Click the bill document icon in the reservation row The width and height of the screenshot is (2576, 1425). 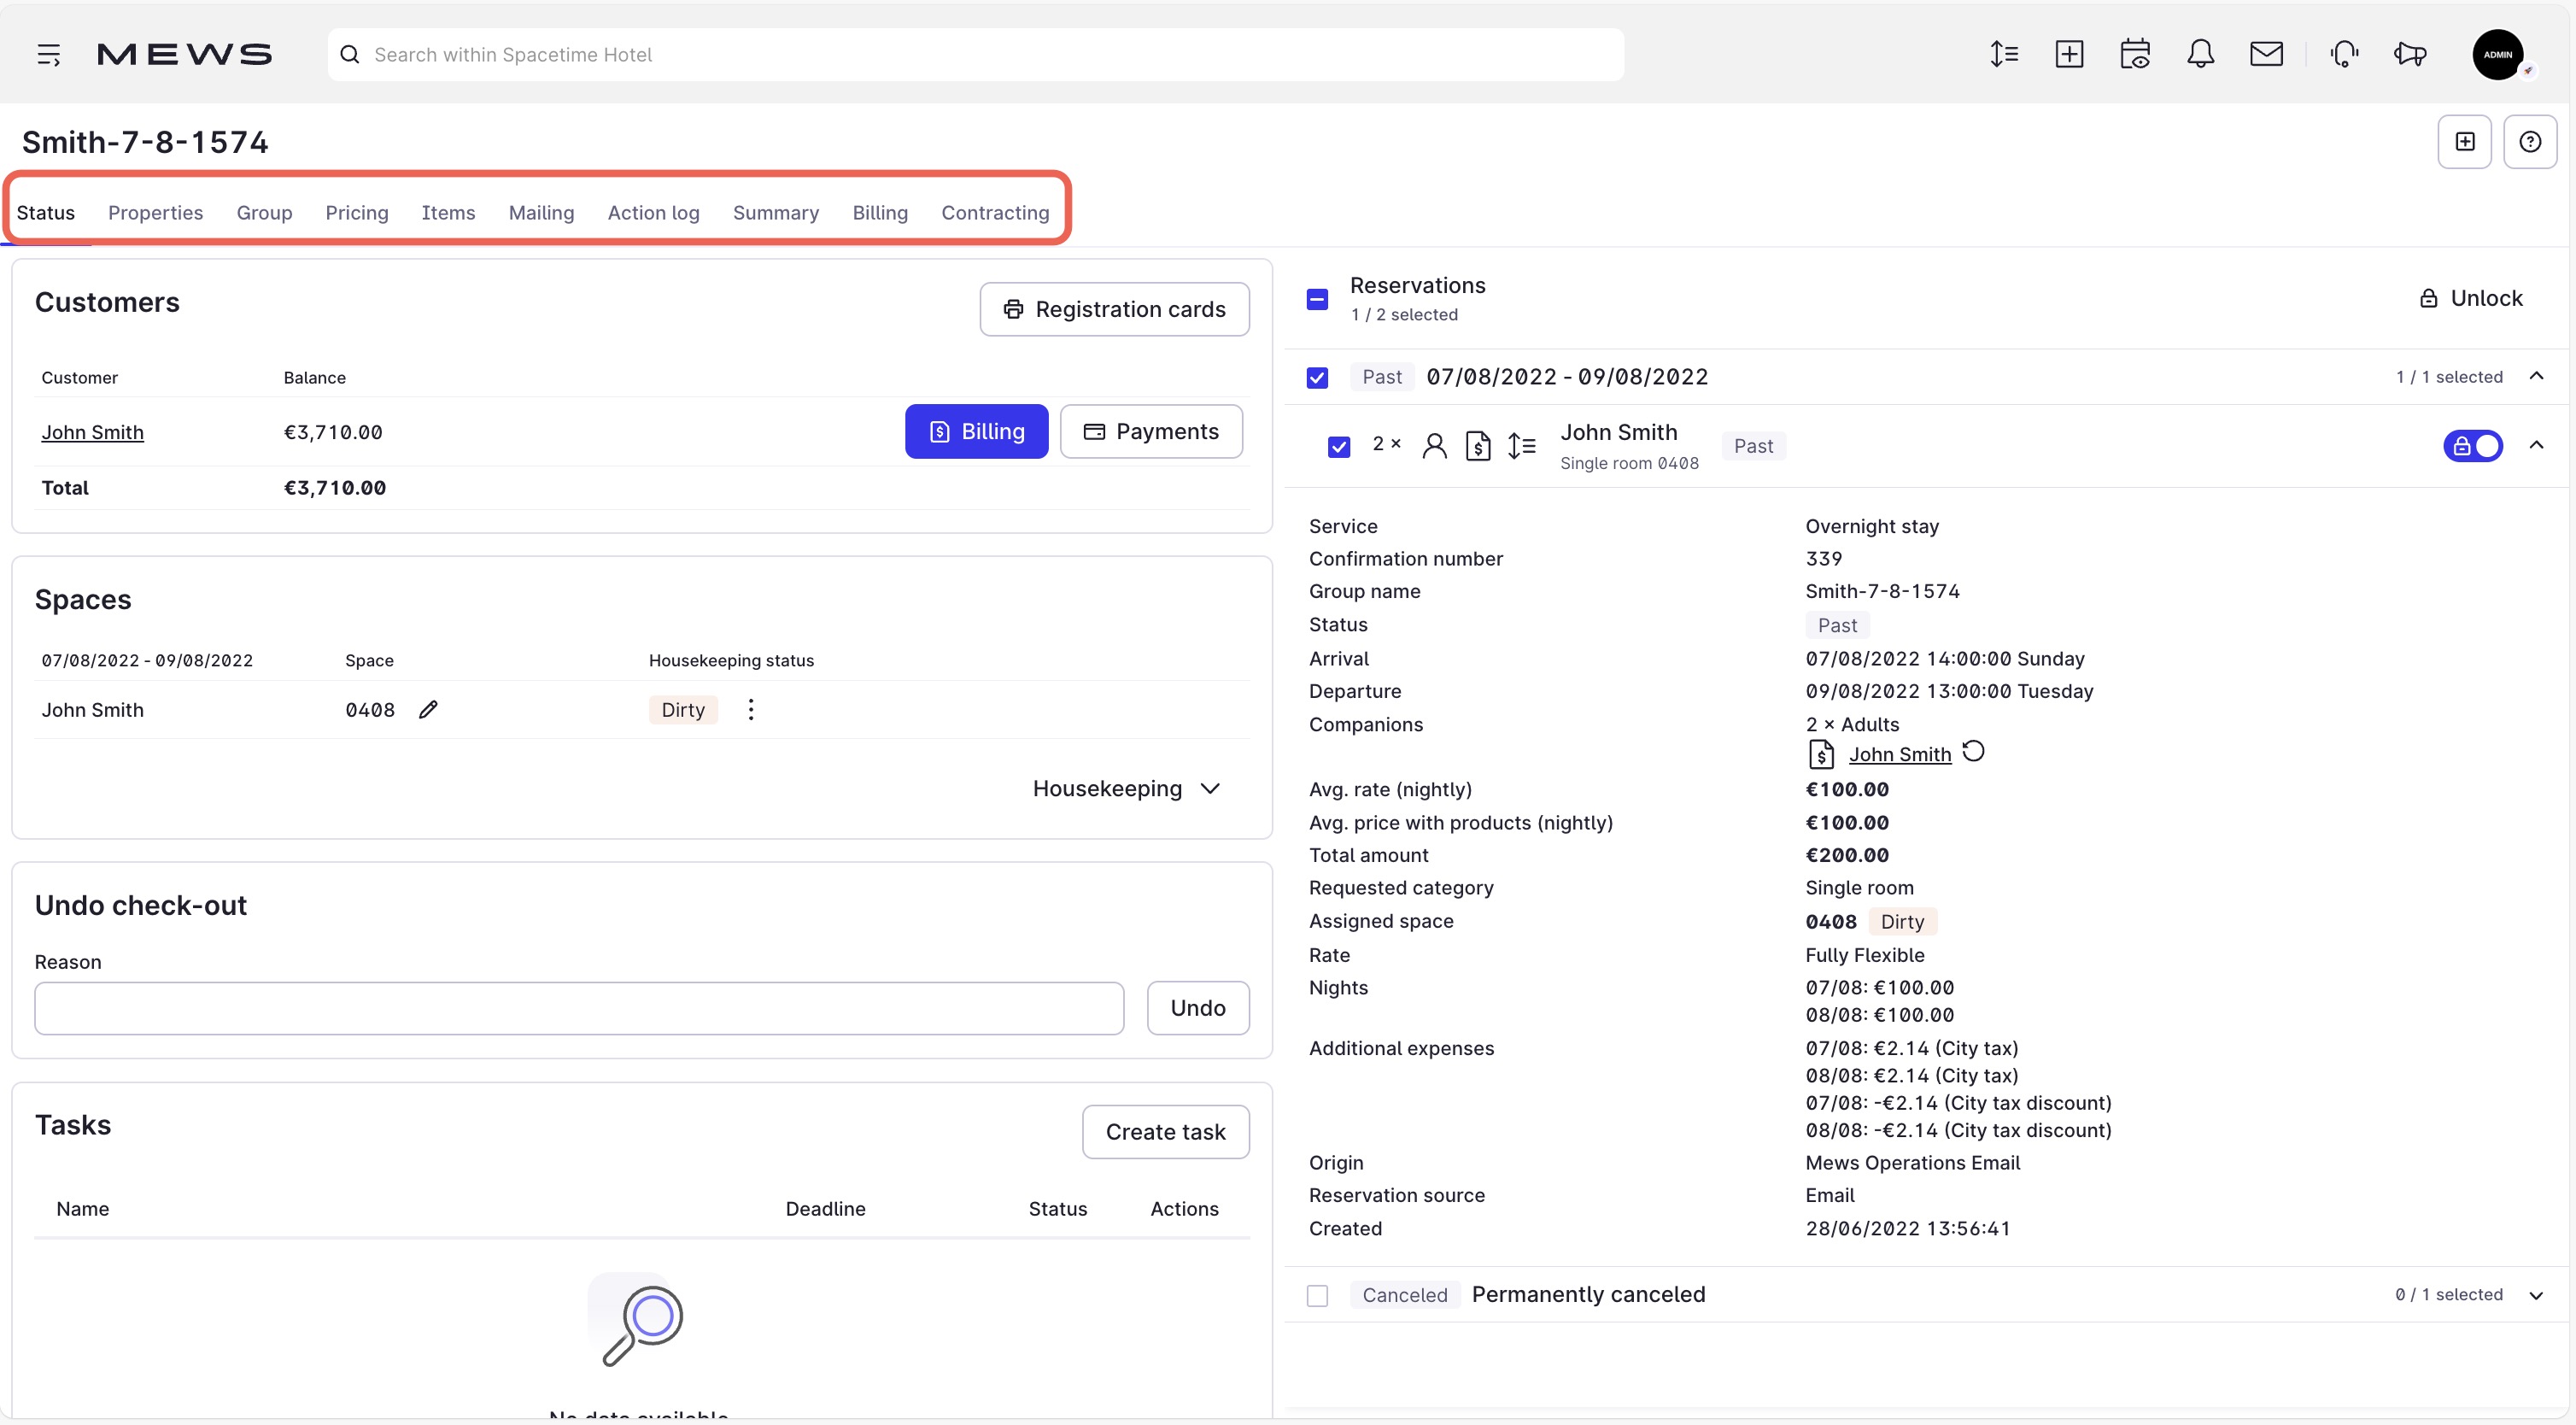click(1478, 446)
